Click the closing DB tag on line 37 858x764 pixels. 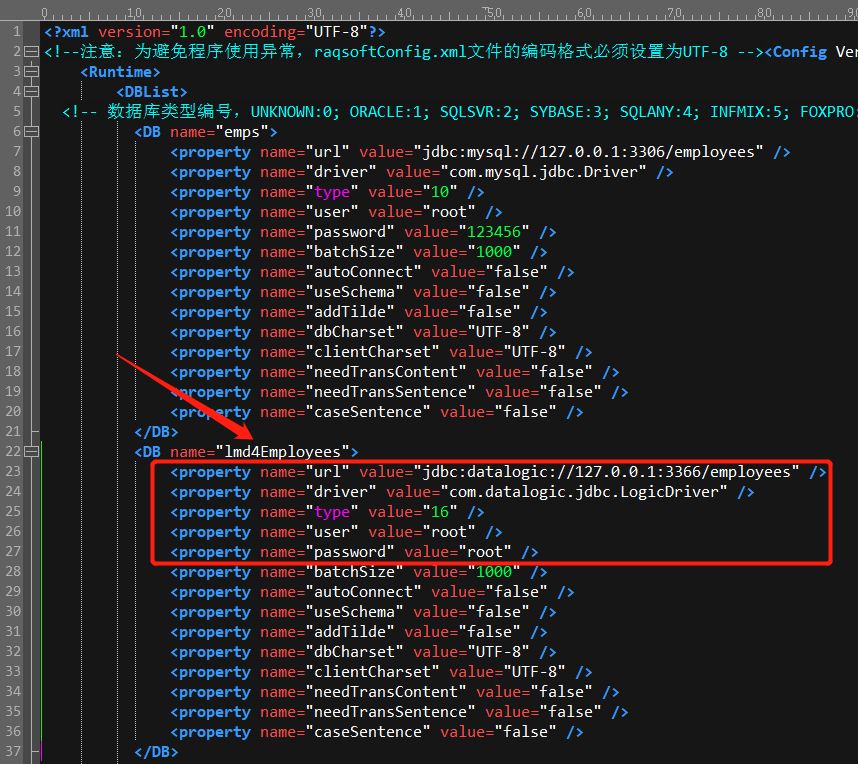coord(156,751)
